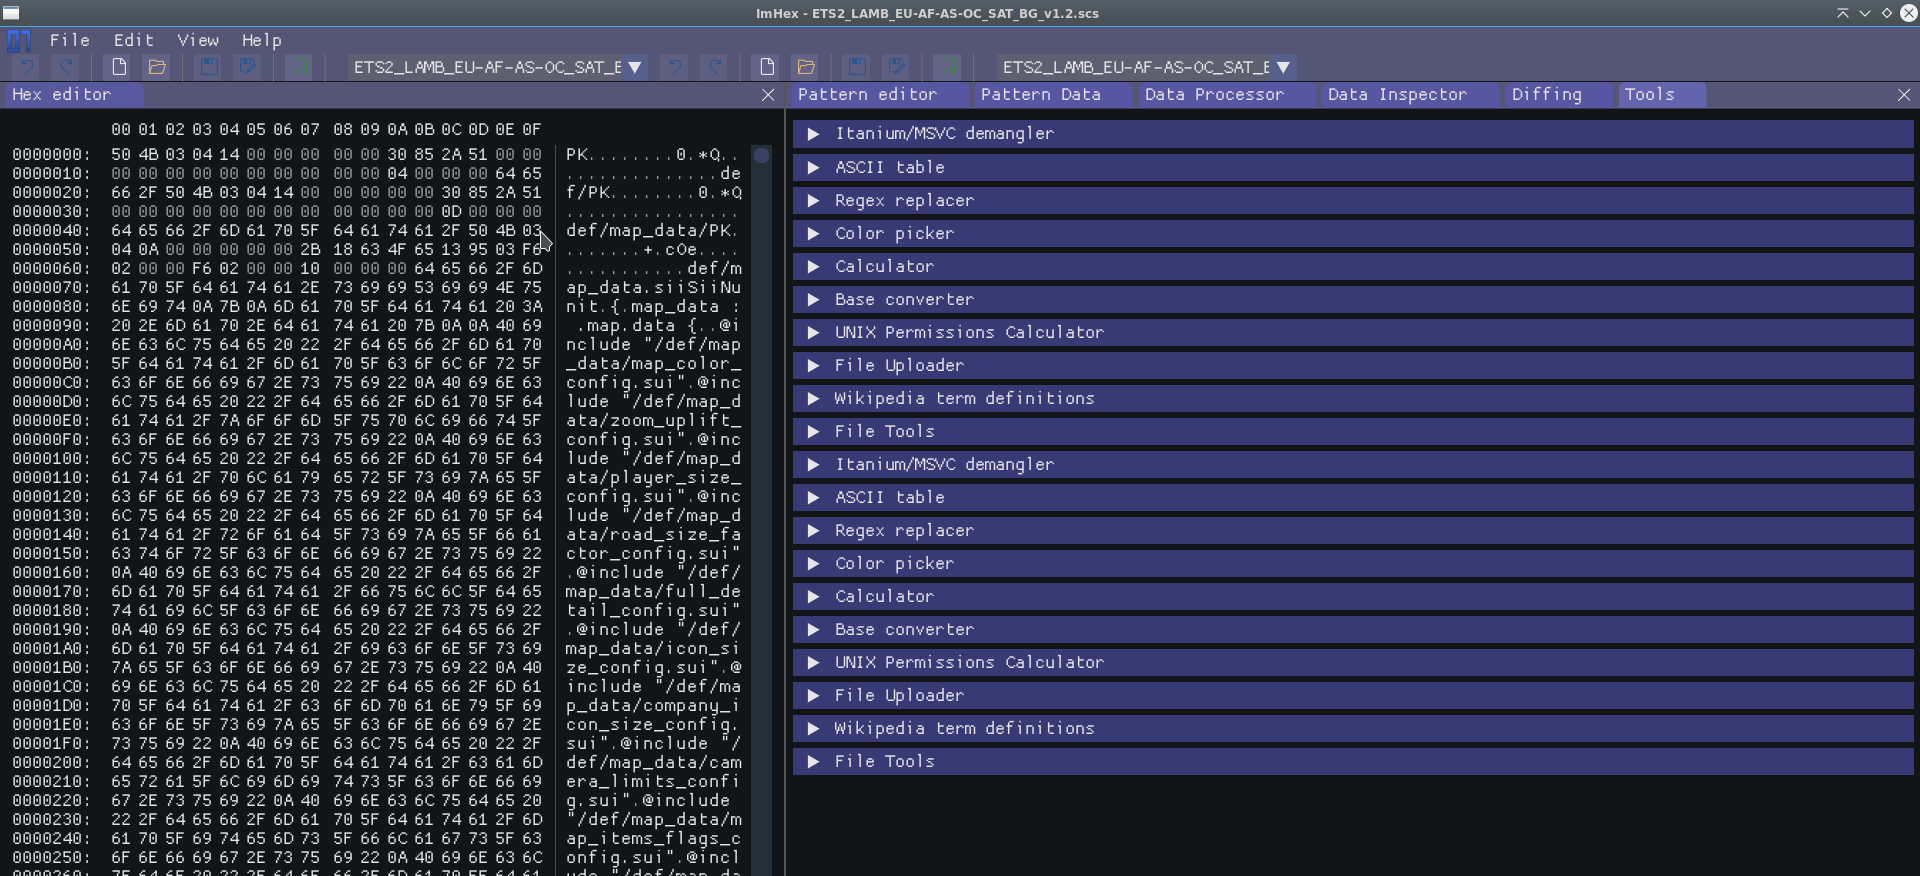This screenshot has width=1920, height=876.
Task: Expand the bottommost File Tools section
Action: [x=1353, y=762]
